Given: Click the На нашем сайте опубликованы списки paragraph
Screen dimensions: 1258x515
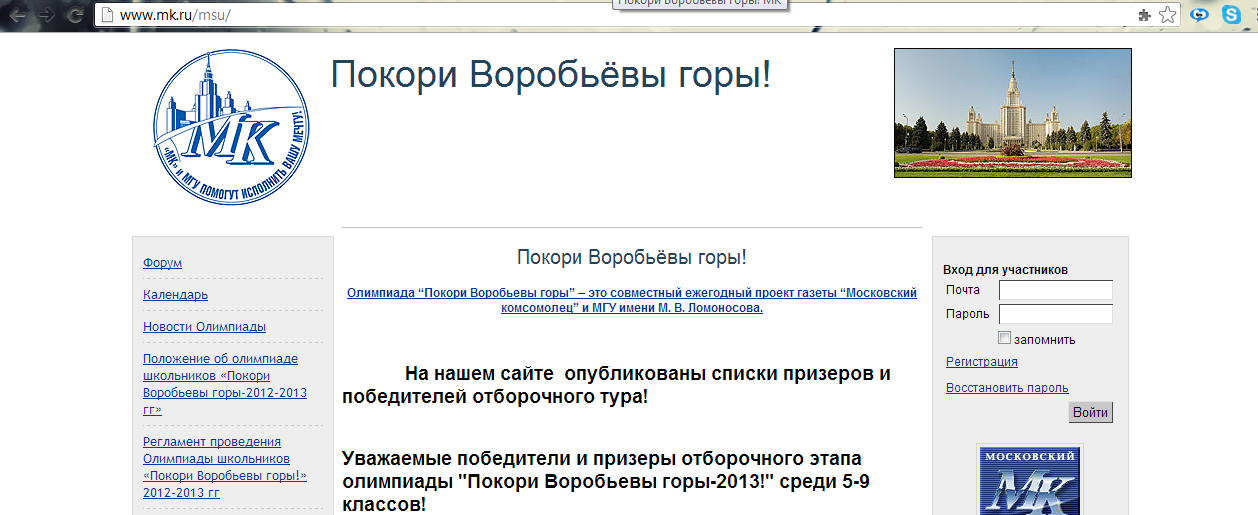Looking at the screenshot, I should [616, 385].
